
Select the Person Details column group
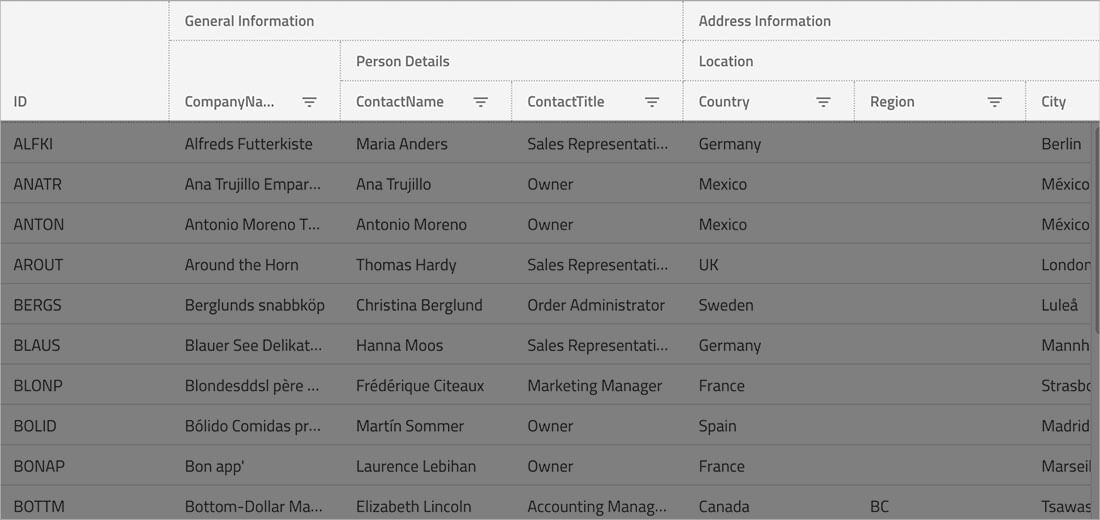(x=402, y=61)
